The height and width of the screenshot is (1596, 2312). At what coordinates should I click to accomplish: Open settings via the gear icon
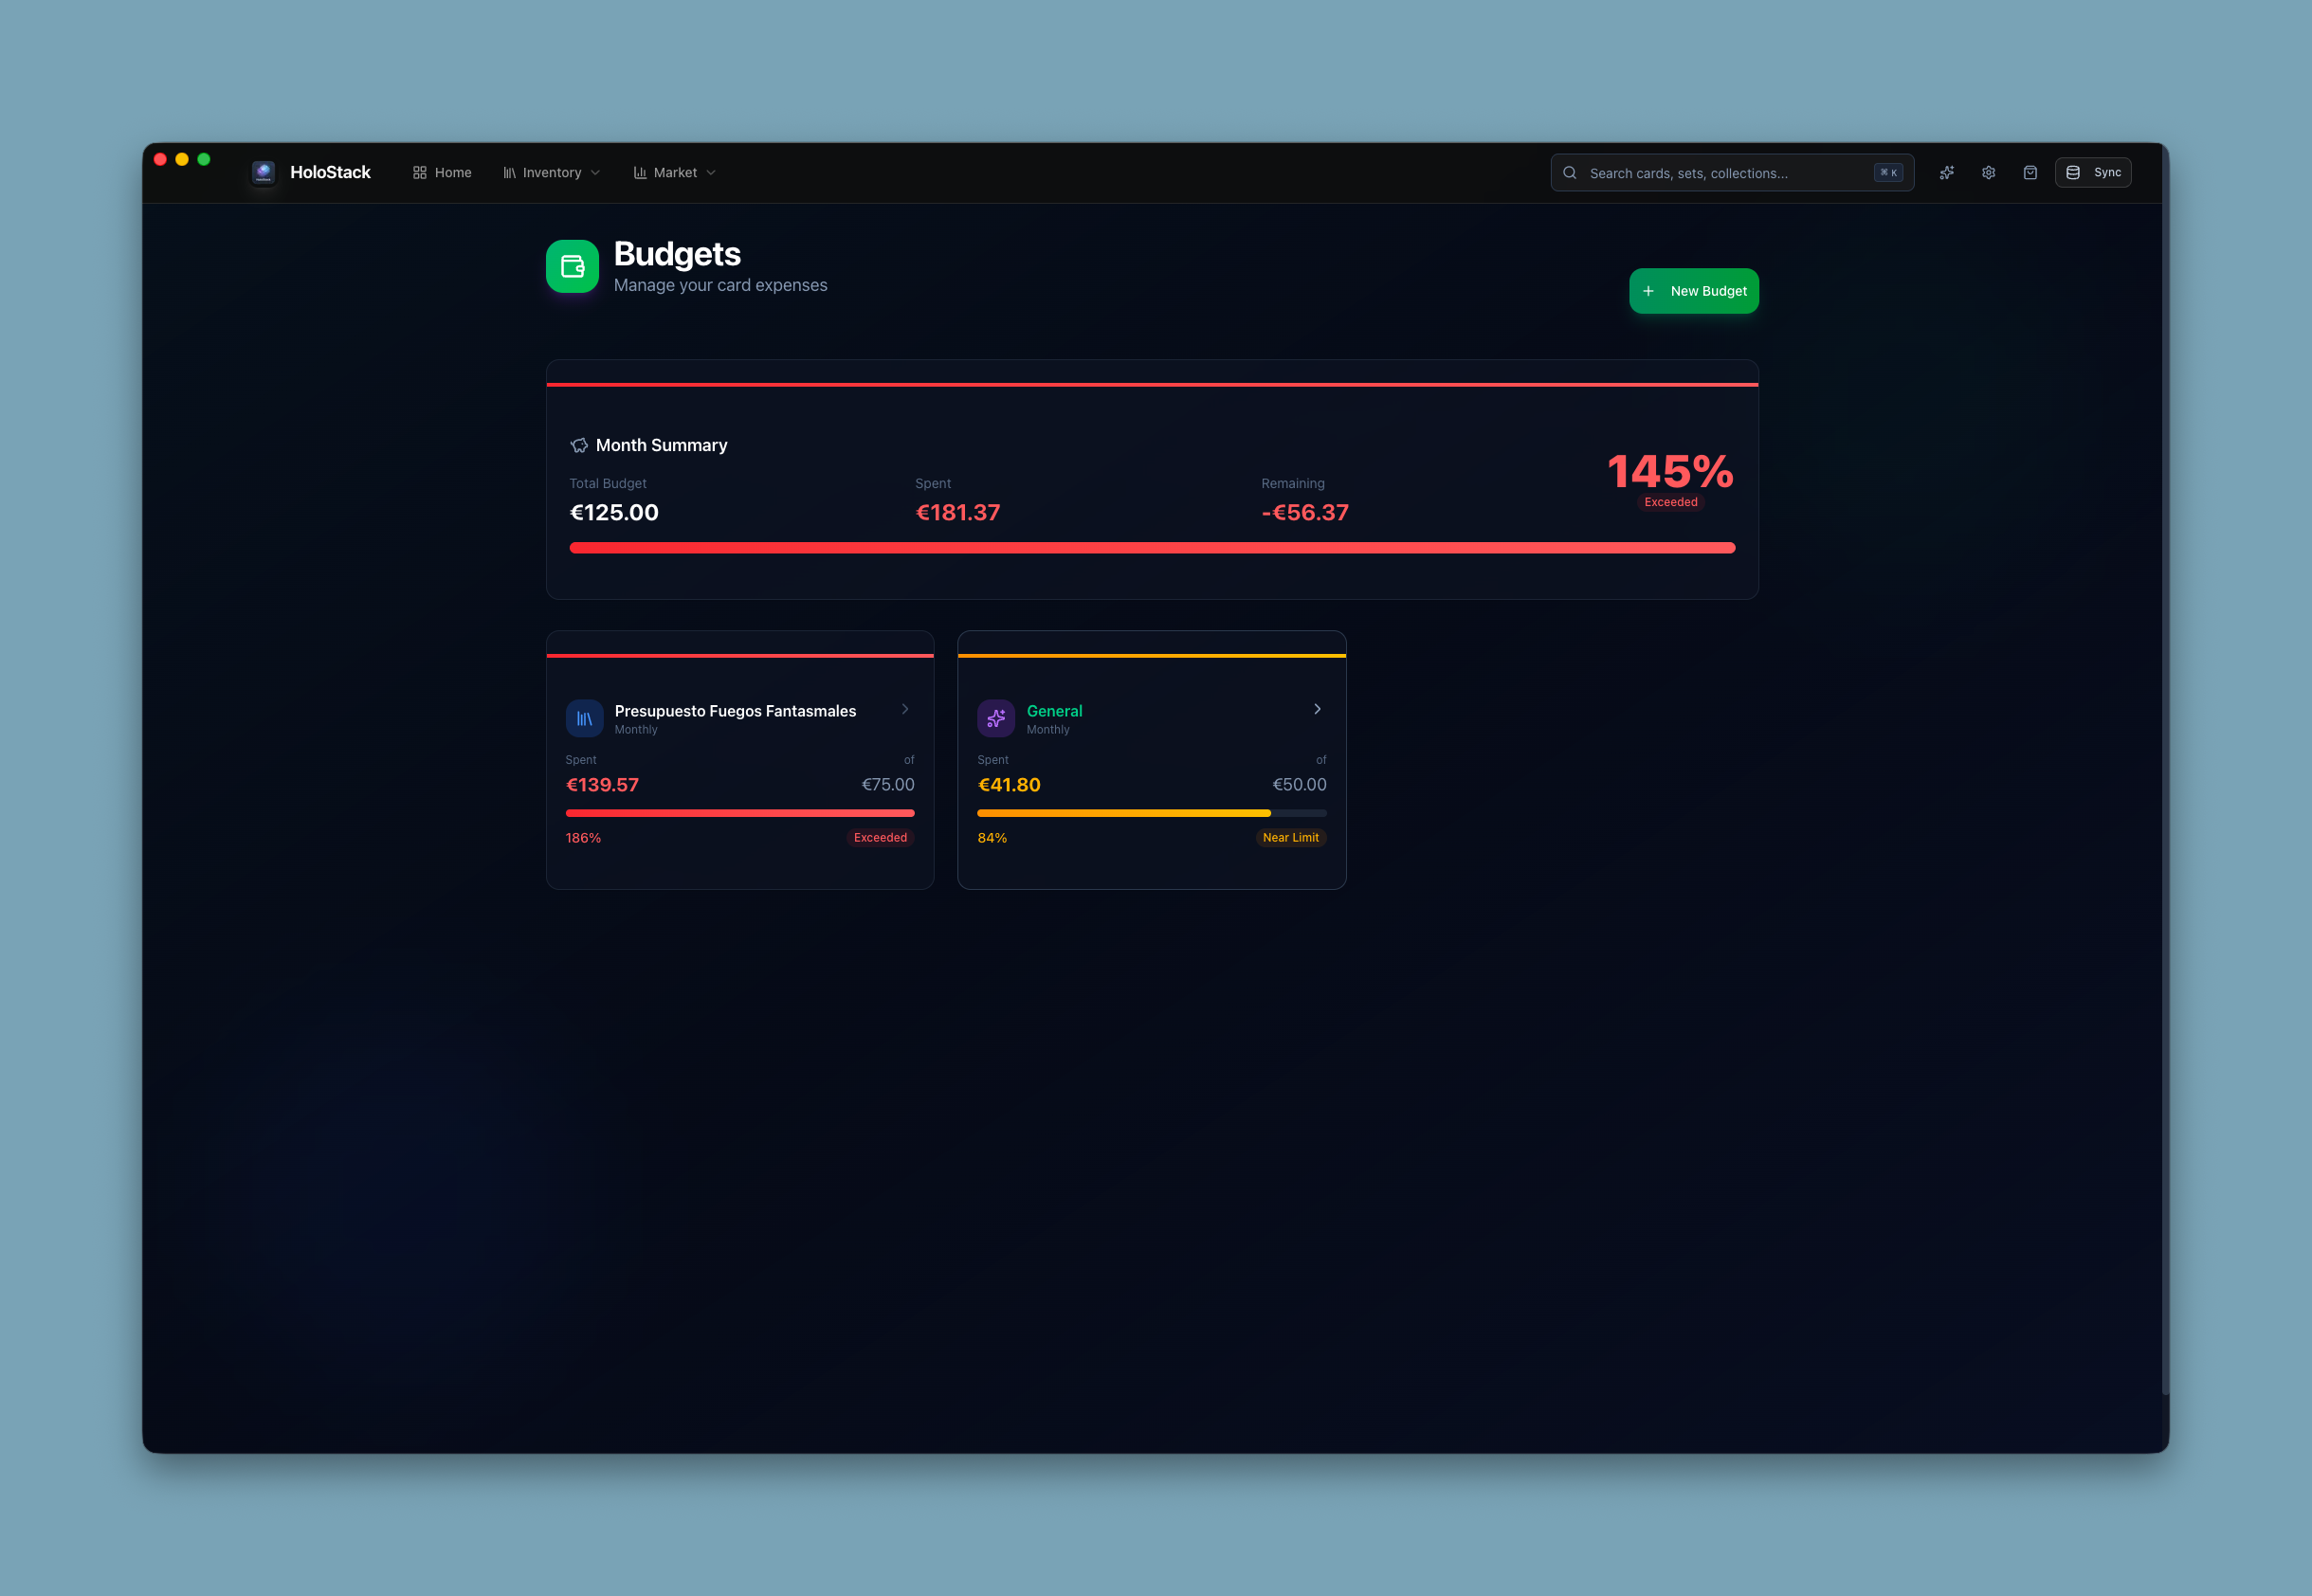[x=1988, y=173]
